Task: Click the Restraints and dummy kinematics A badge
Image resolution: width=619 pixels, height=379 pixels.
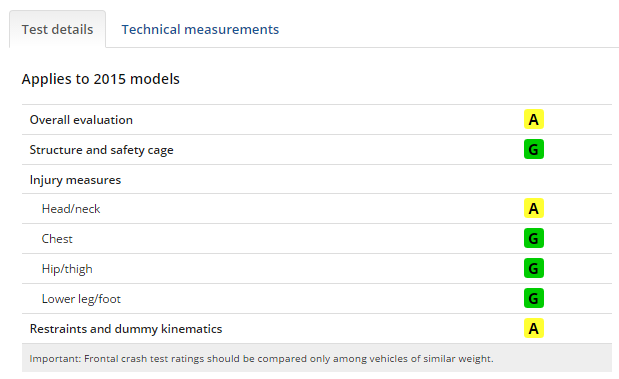Action: [x=534, y=328]
